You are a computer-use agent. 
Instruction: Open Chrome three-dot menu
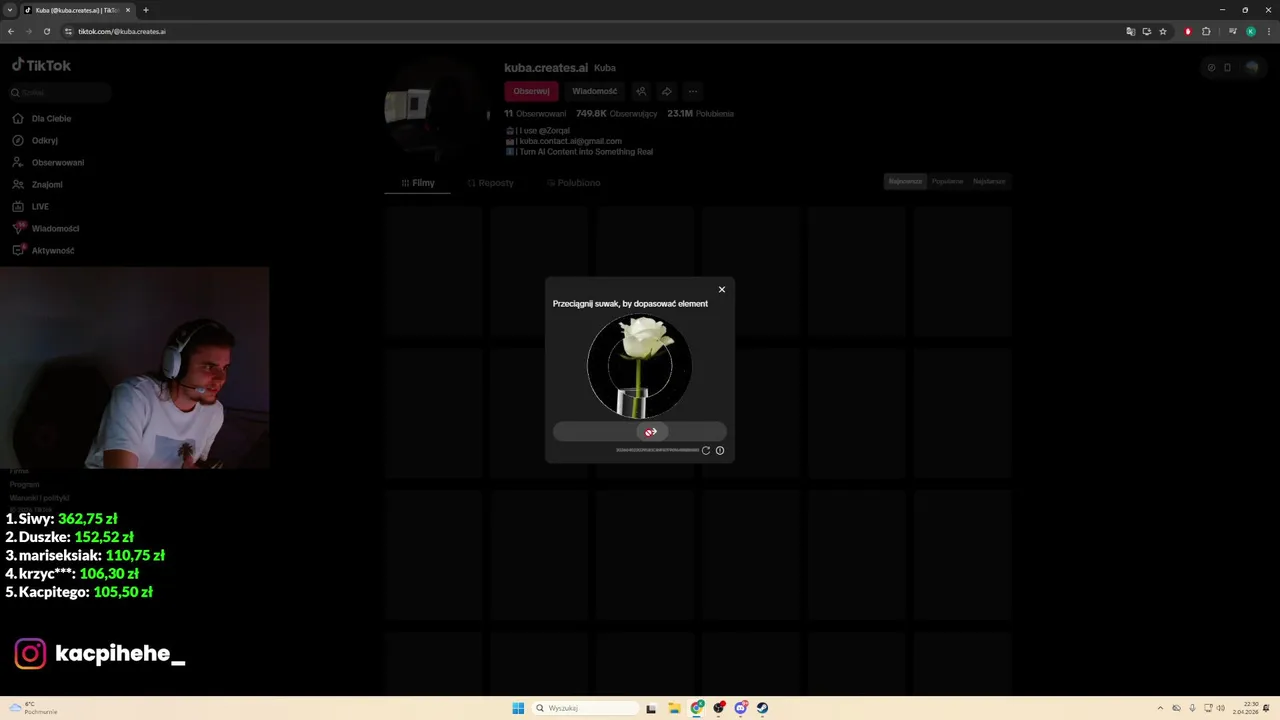pyautogui.click(x=1268, y=31)
